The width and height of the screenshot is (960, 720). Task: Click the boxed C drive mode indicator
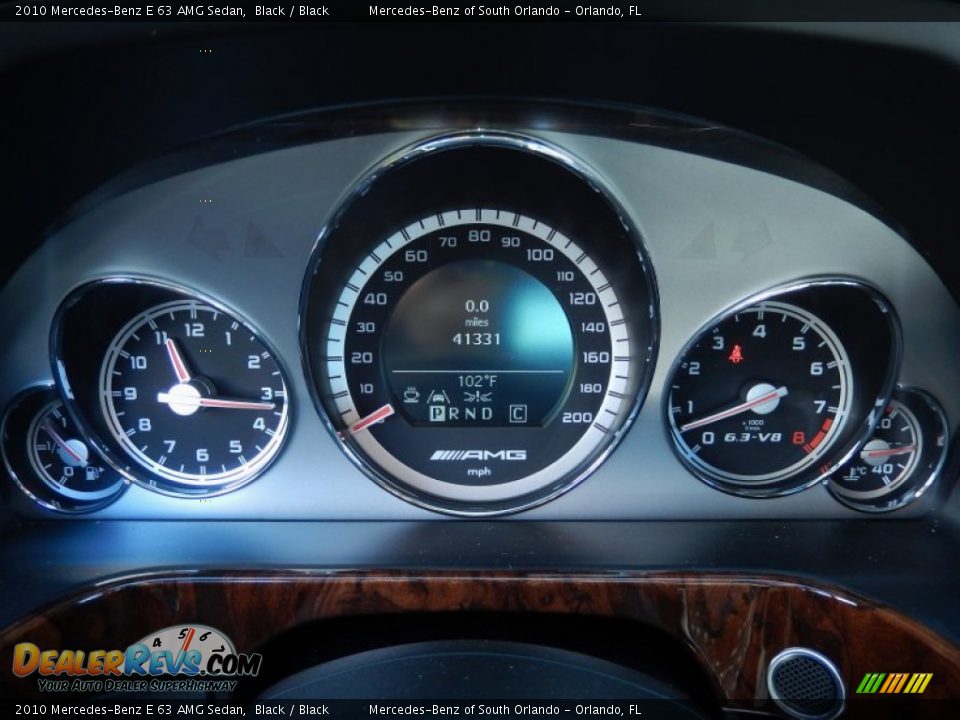coord(517,413)
